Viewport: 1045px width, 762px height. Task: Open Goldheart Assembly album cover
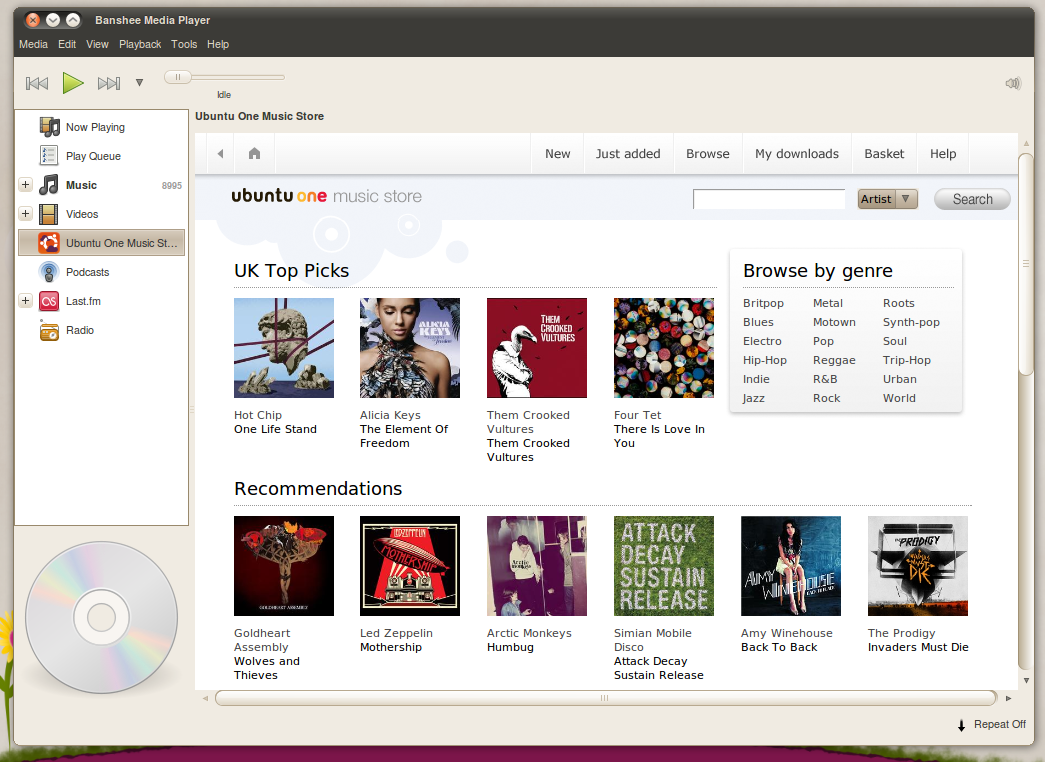[x=284, y=566]
